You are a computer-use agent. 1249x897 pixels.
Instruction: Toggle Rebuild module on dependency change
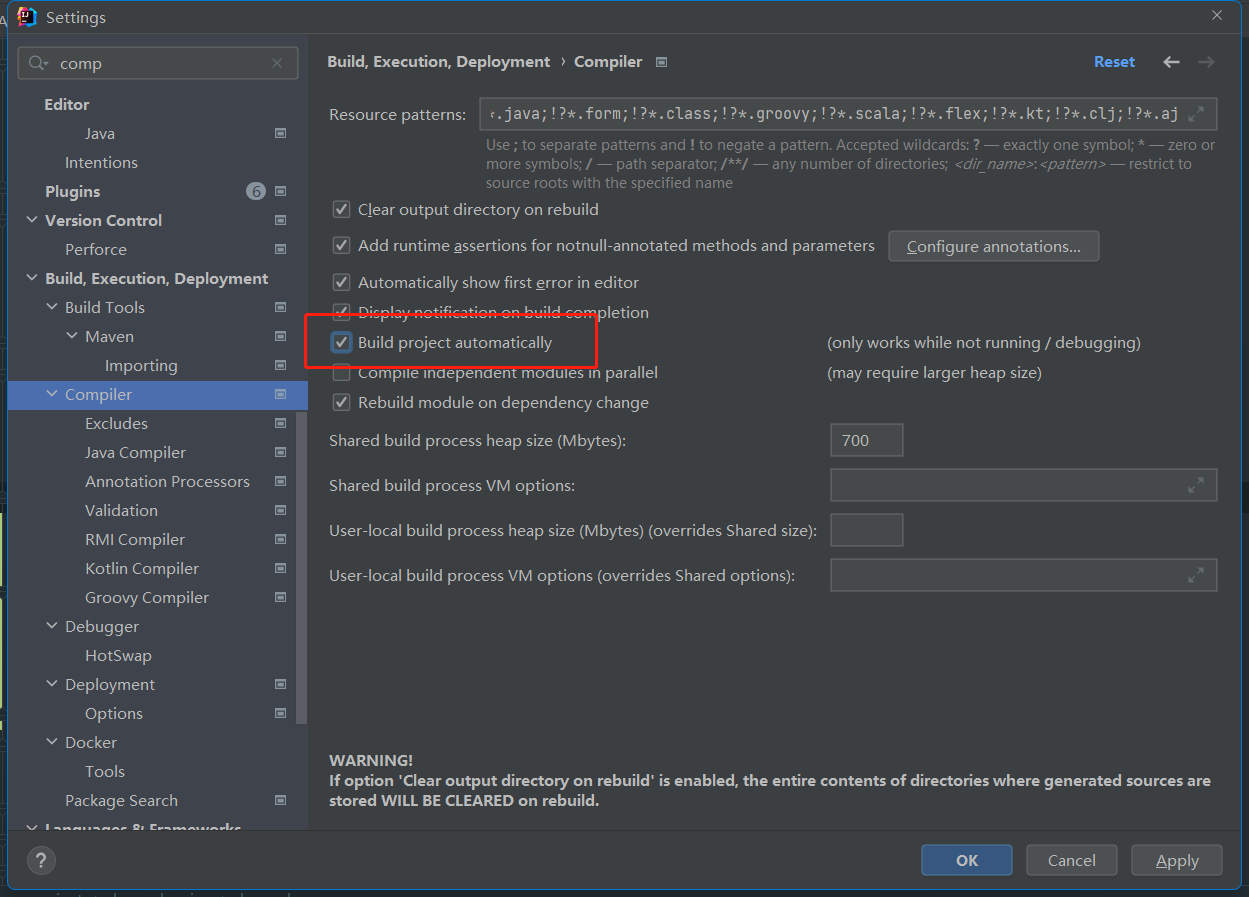[x=342, y=403]
